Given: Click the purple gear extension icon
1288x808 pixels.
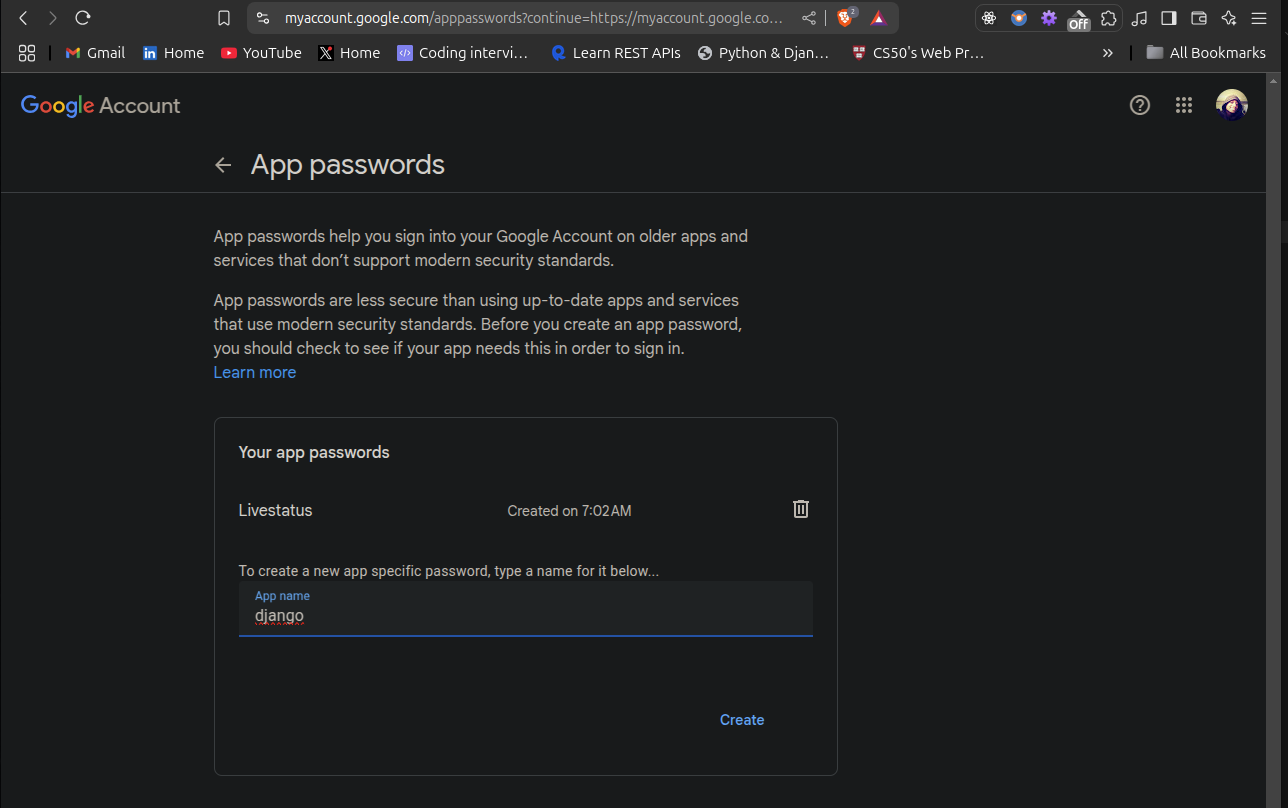Looking at the screenshot, I should pos(1049,18).
